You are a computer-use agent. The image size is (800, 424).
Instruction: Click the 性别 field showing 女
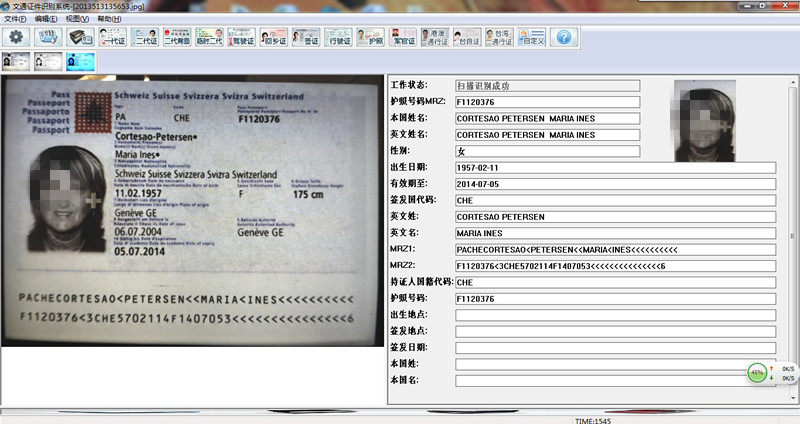point(547,151)
